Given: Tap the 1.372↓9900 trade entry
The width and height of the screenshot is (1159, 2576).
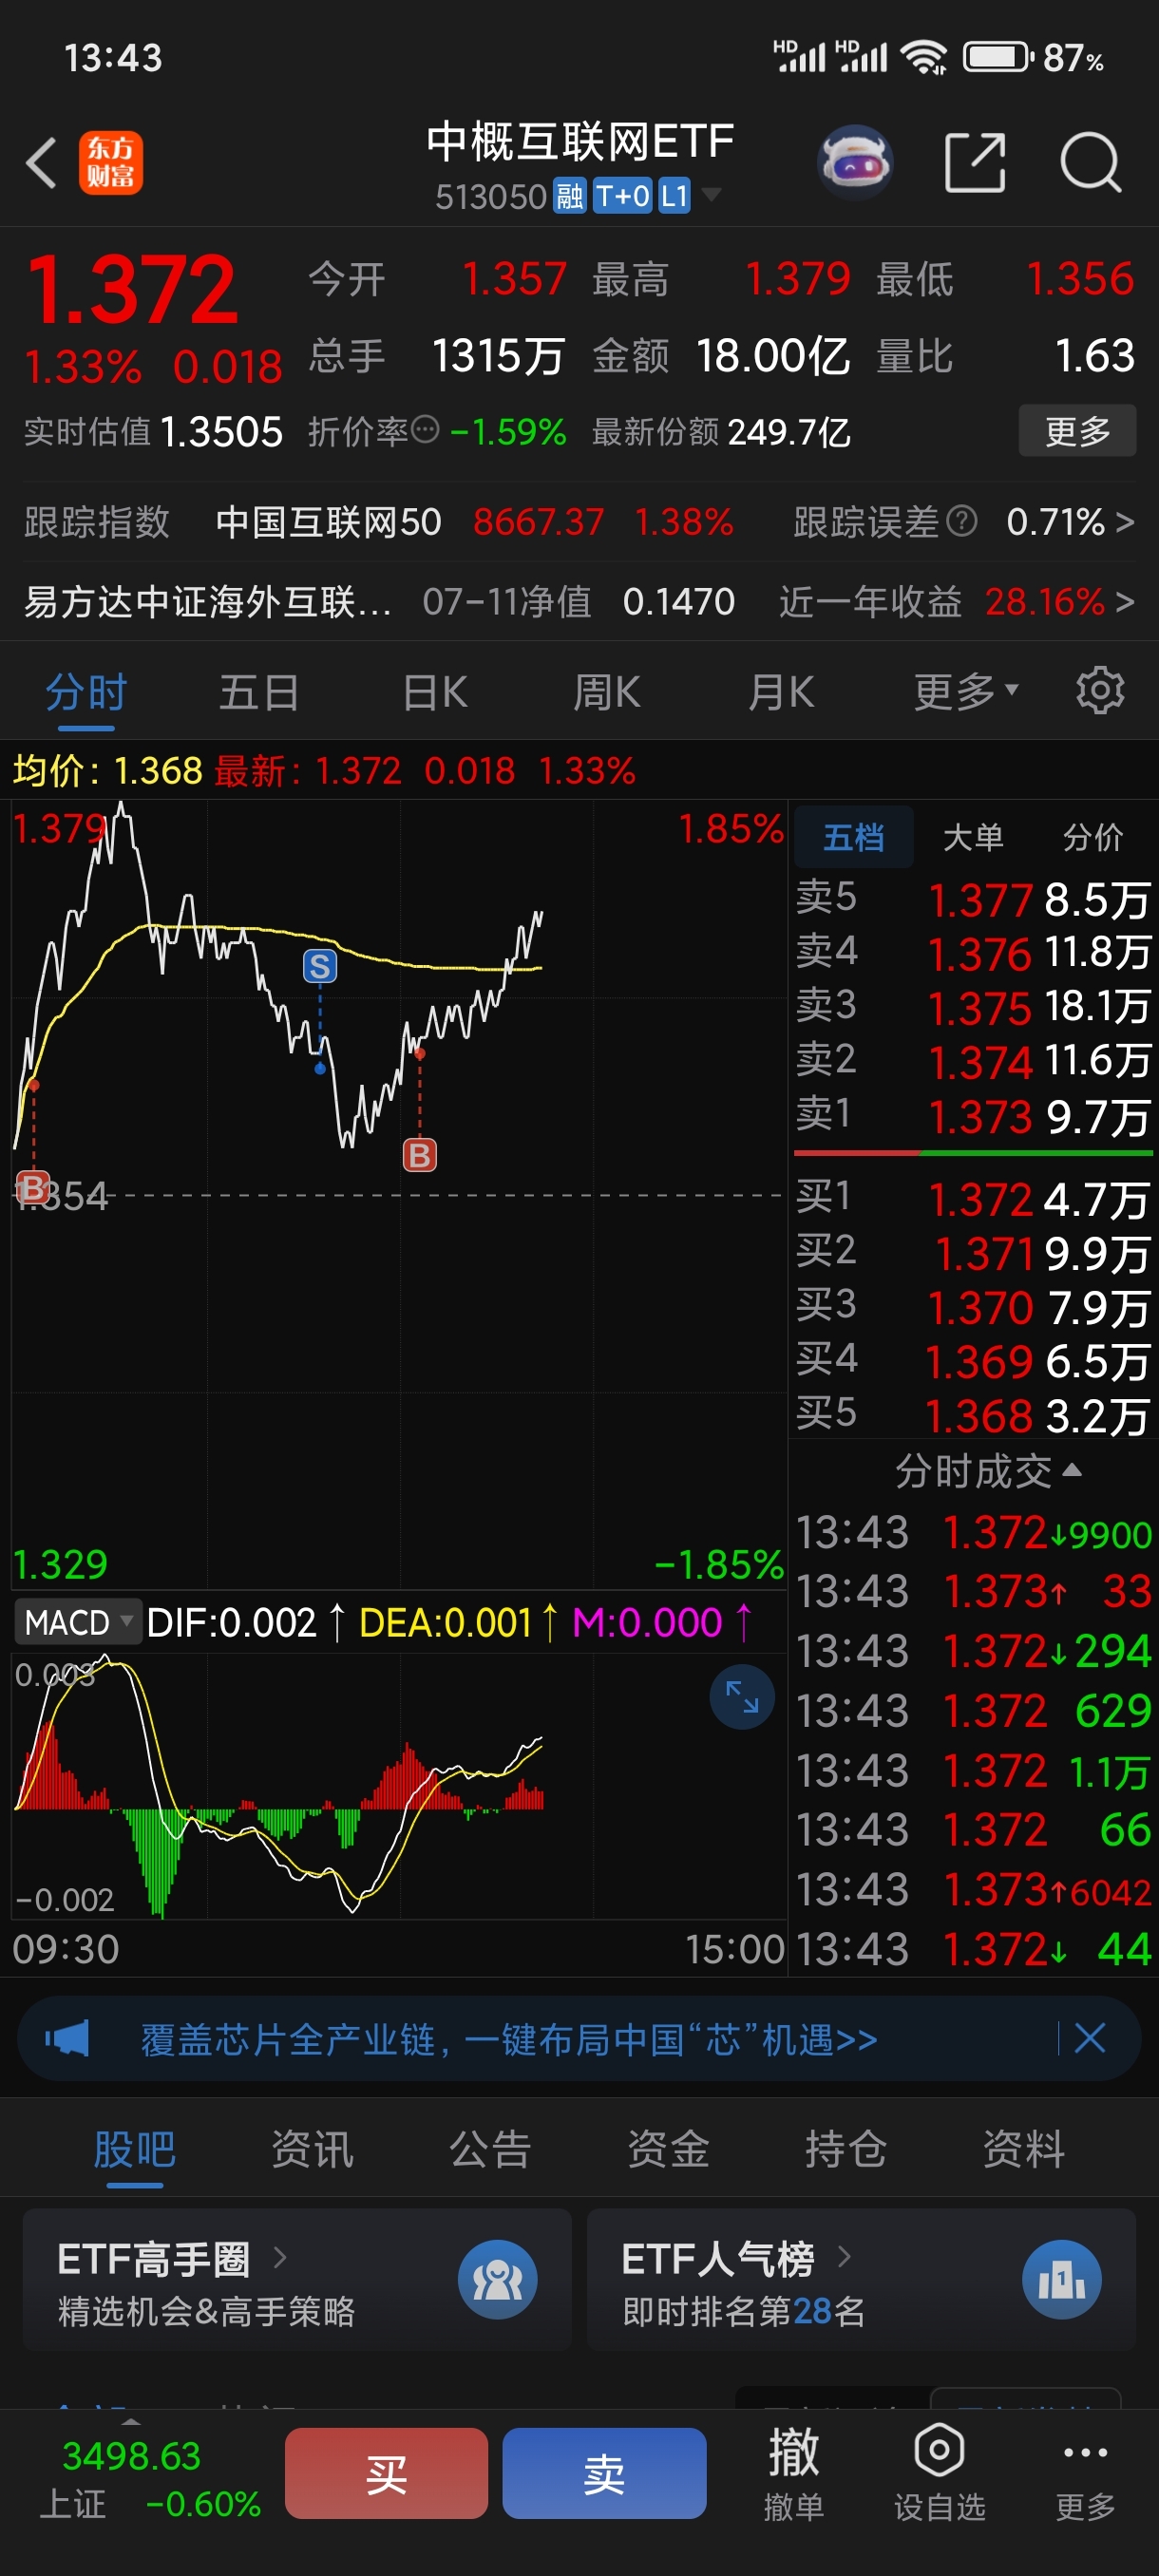Looking at the screenshot, I should 973,1532.
